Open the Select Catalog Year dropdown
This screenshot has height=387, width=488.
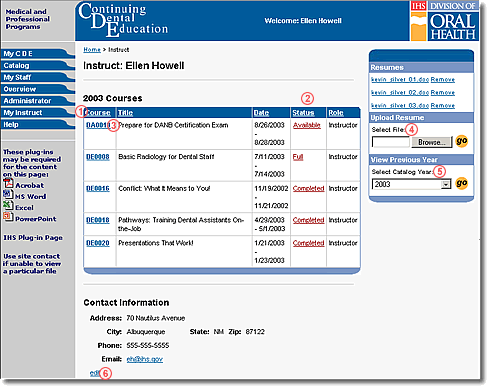pyautogui.click(x=411, y=184)
